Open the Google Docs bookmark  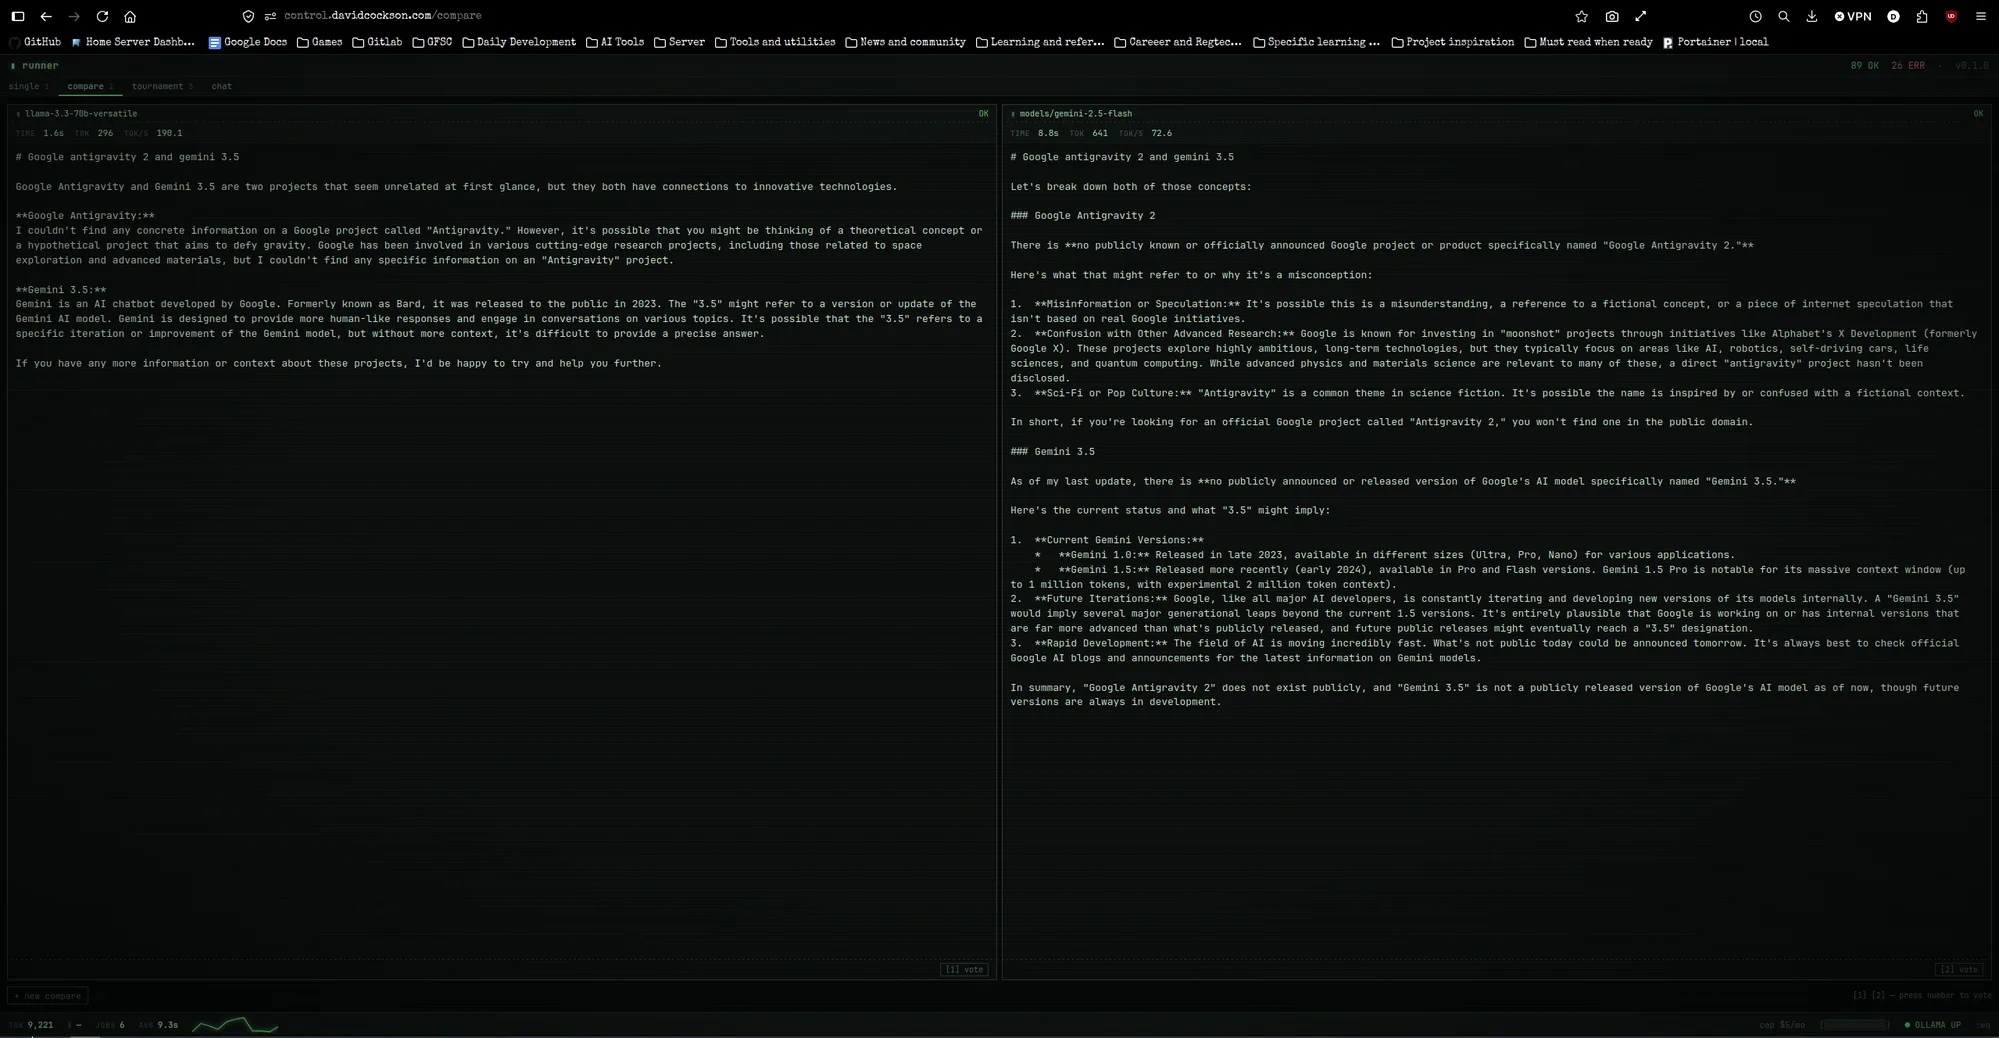tap(247, 42)
